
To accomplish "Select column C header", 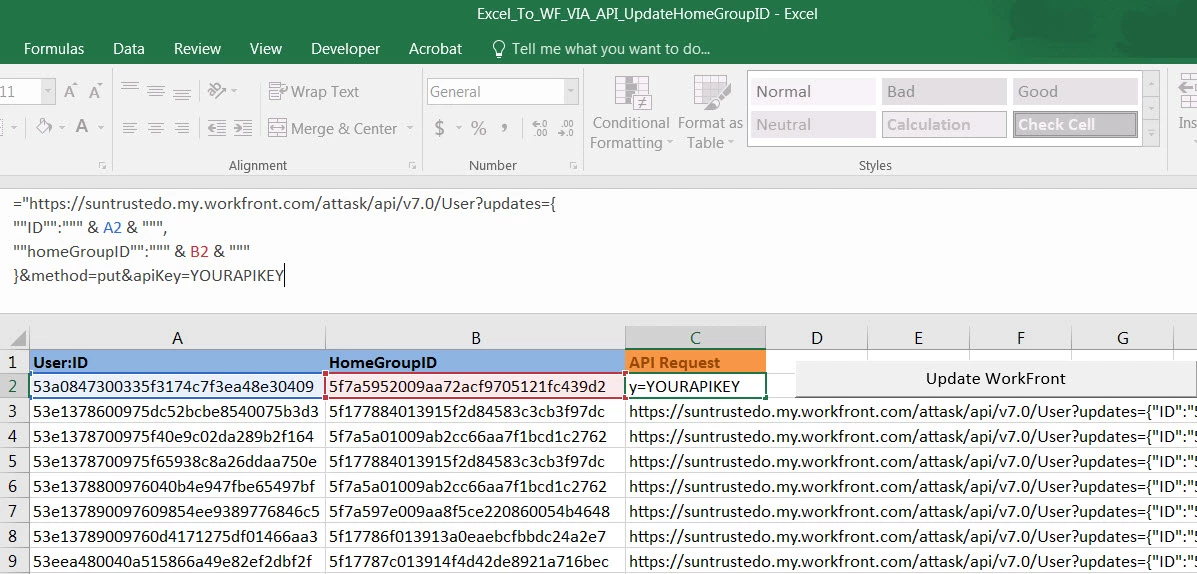I will [695, 338].
